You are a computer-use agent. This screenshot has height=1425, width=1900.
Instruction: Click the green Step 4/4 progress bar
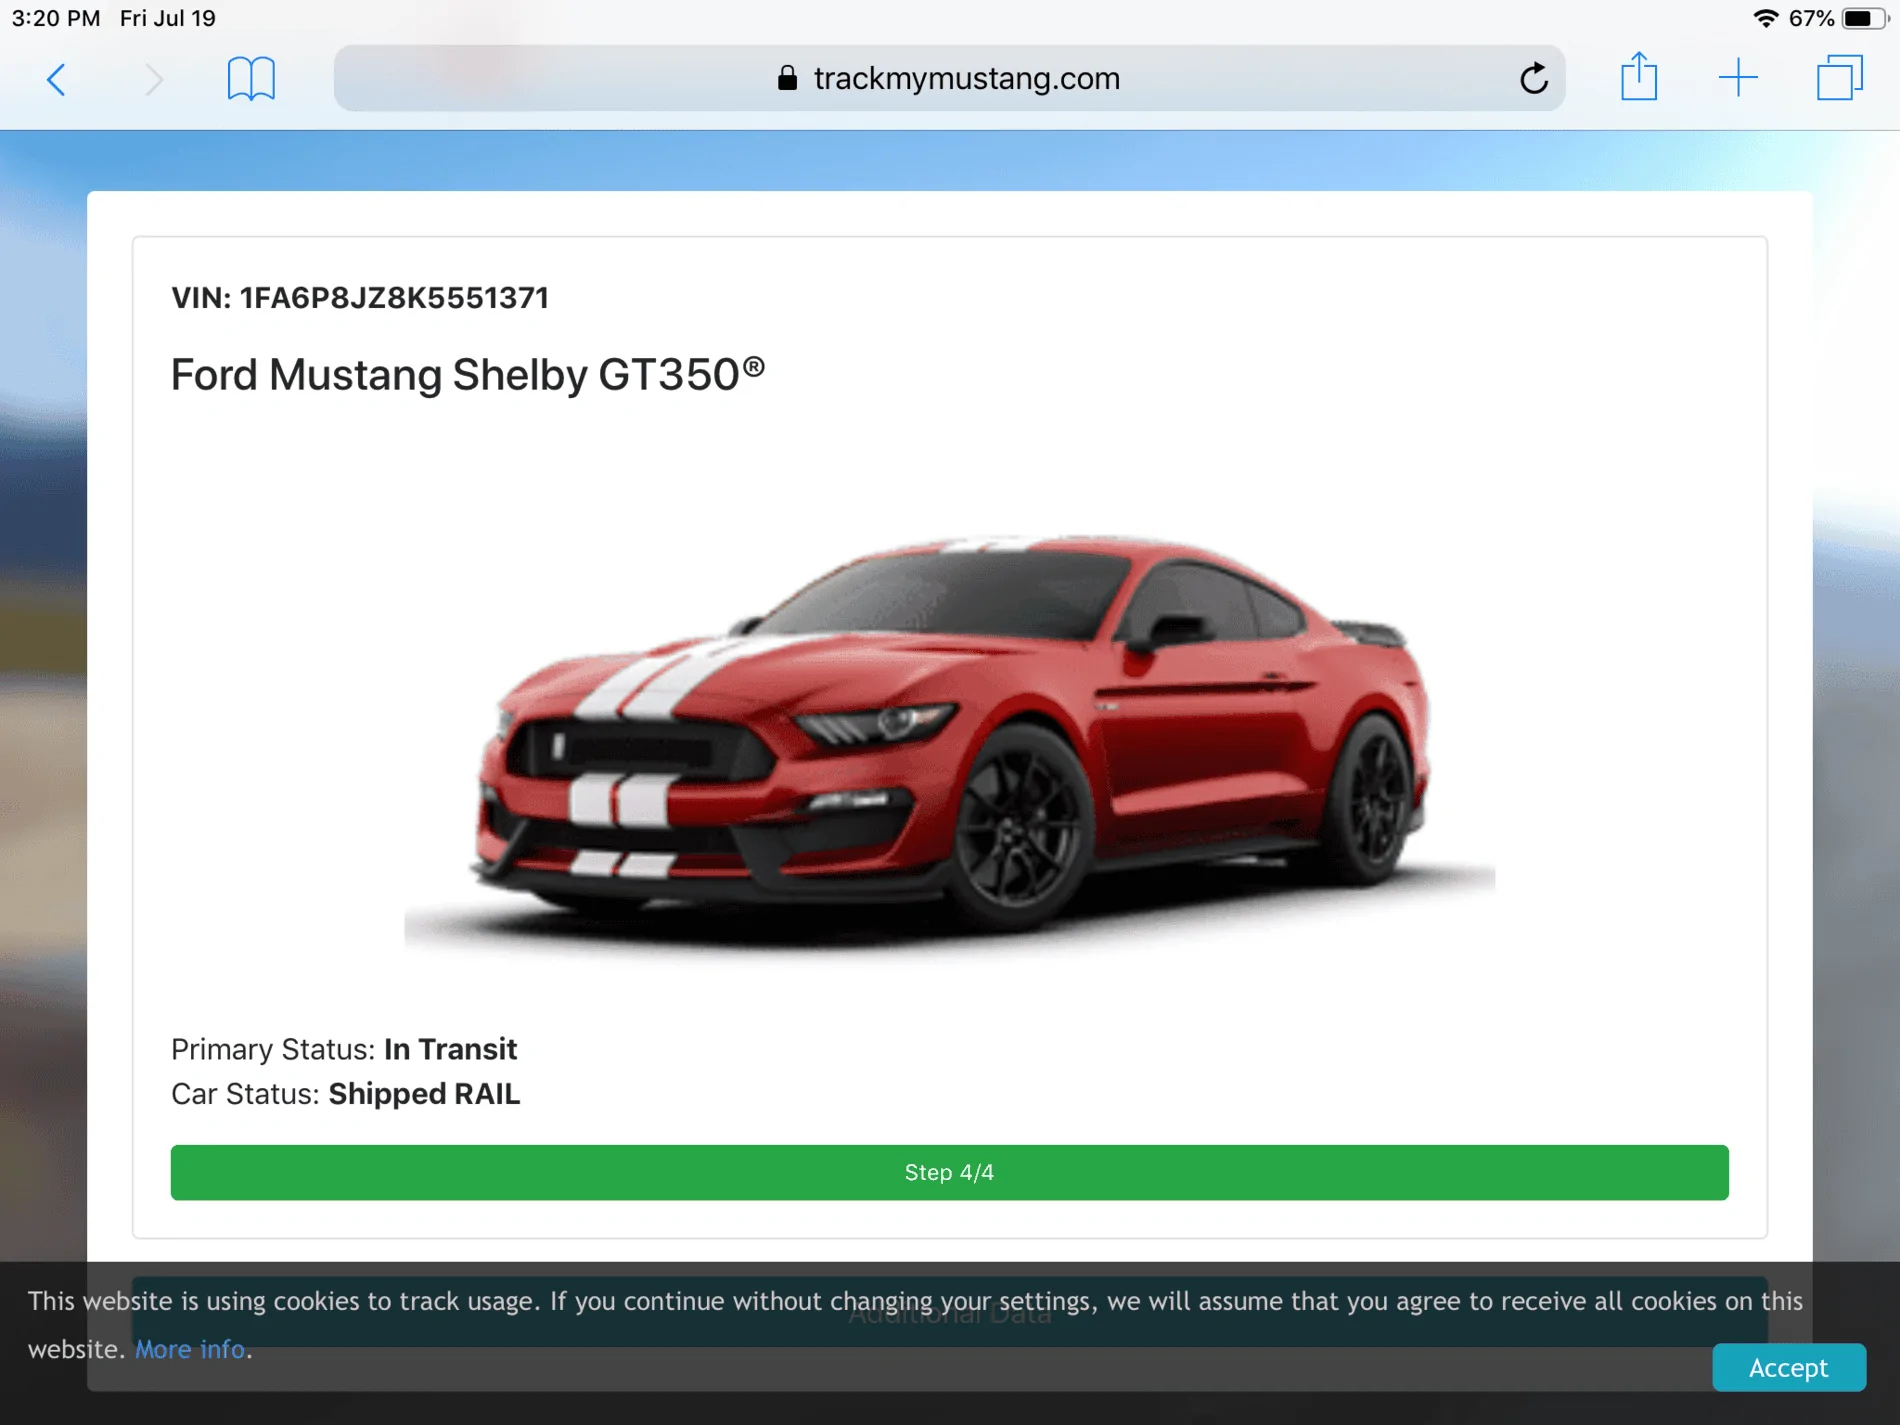949,1172
